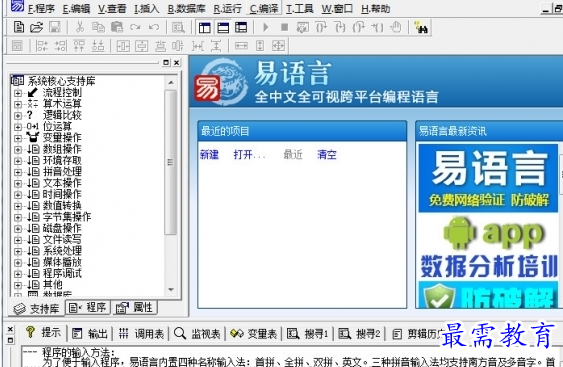Screen dimensions: 563x367
Task: Expand the 流程控制 tree node
Action: pyautogui.click(x=18, y=93)
